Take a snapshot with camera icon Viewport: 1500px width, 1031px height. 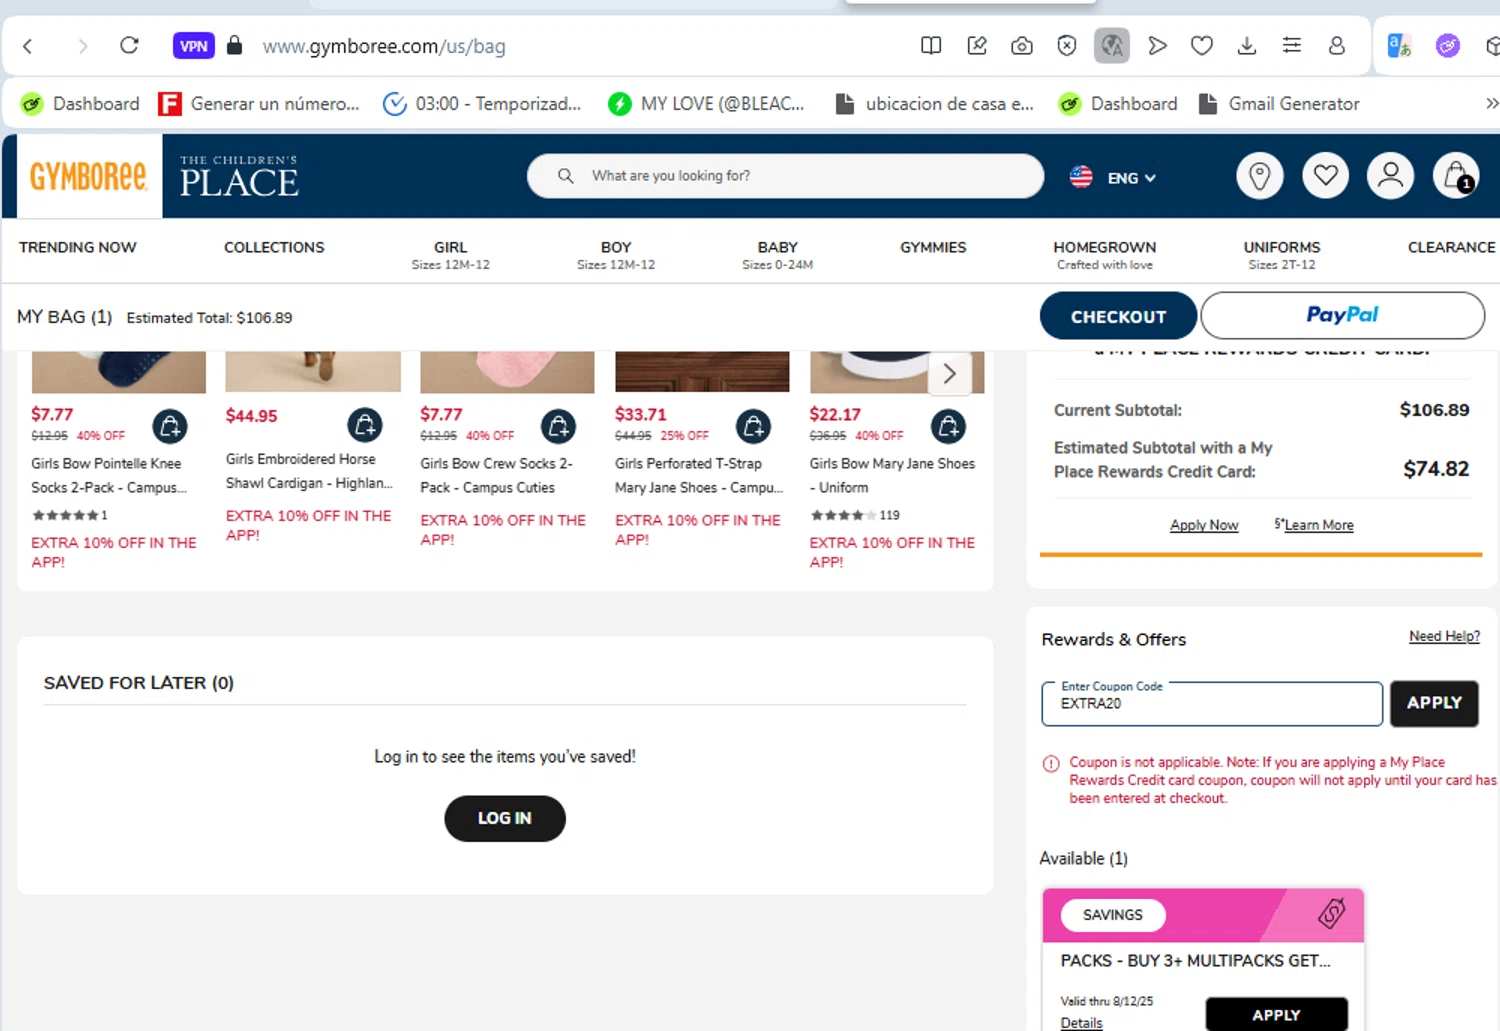tap(1021, 46)
